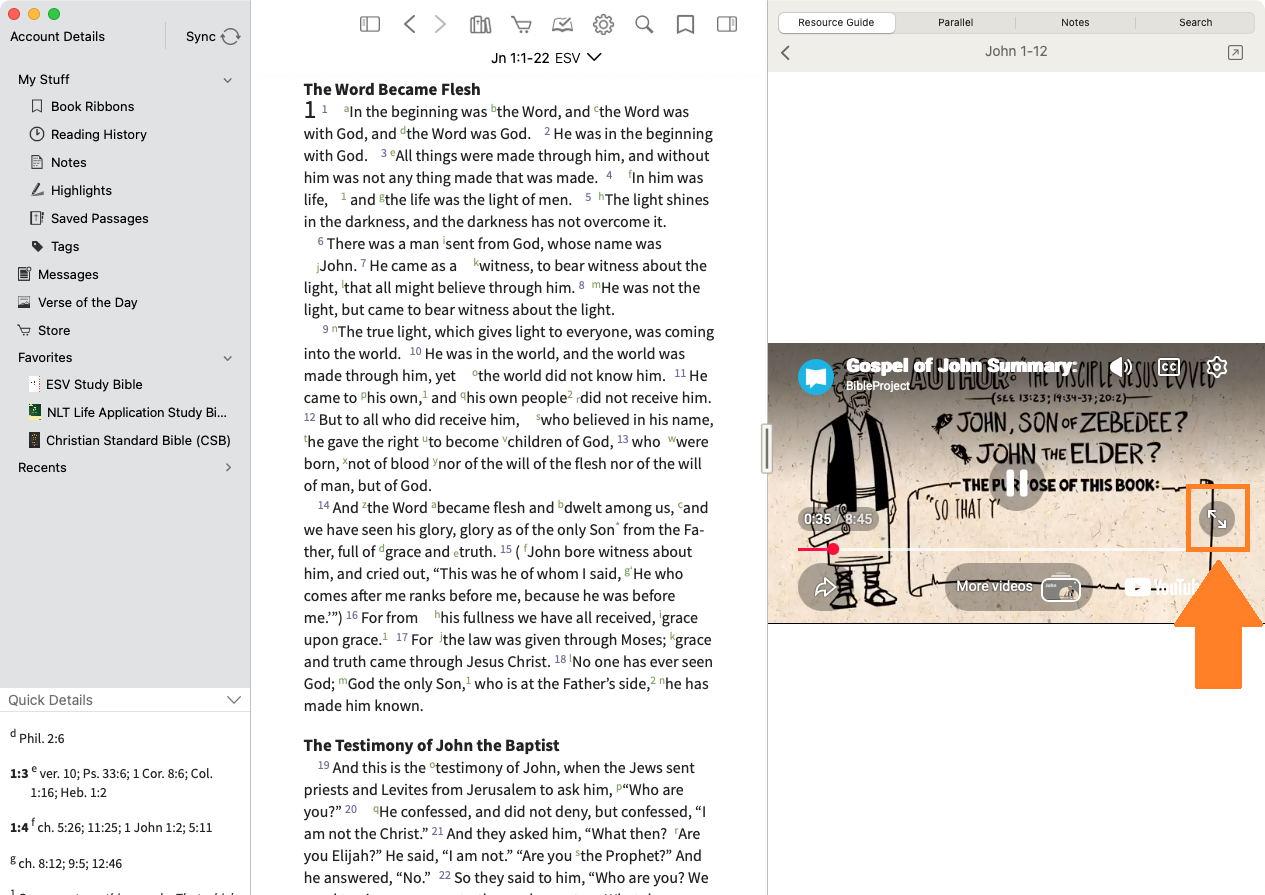Screen dimensions: 1265x895
Task: Click the Sync refresh icon
Action: pos(231,36)
